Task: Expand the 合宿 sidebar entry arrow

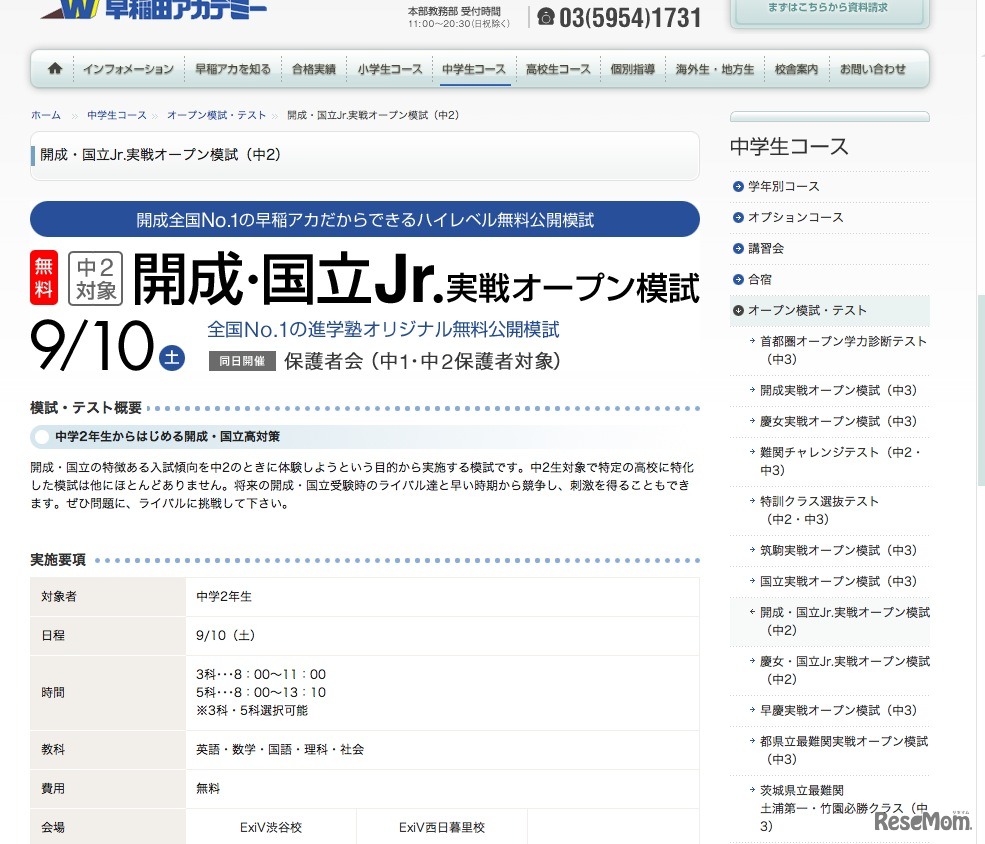Action: 737,279
